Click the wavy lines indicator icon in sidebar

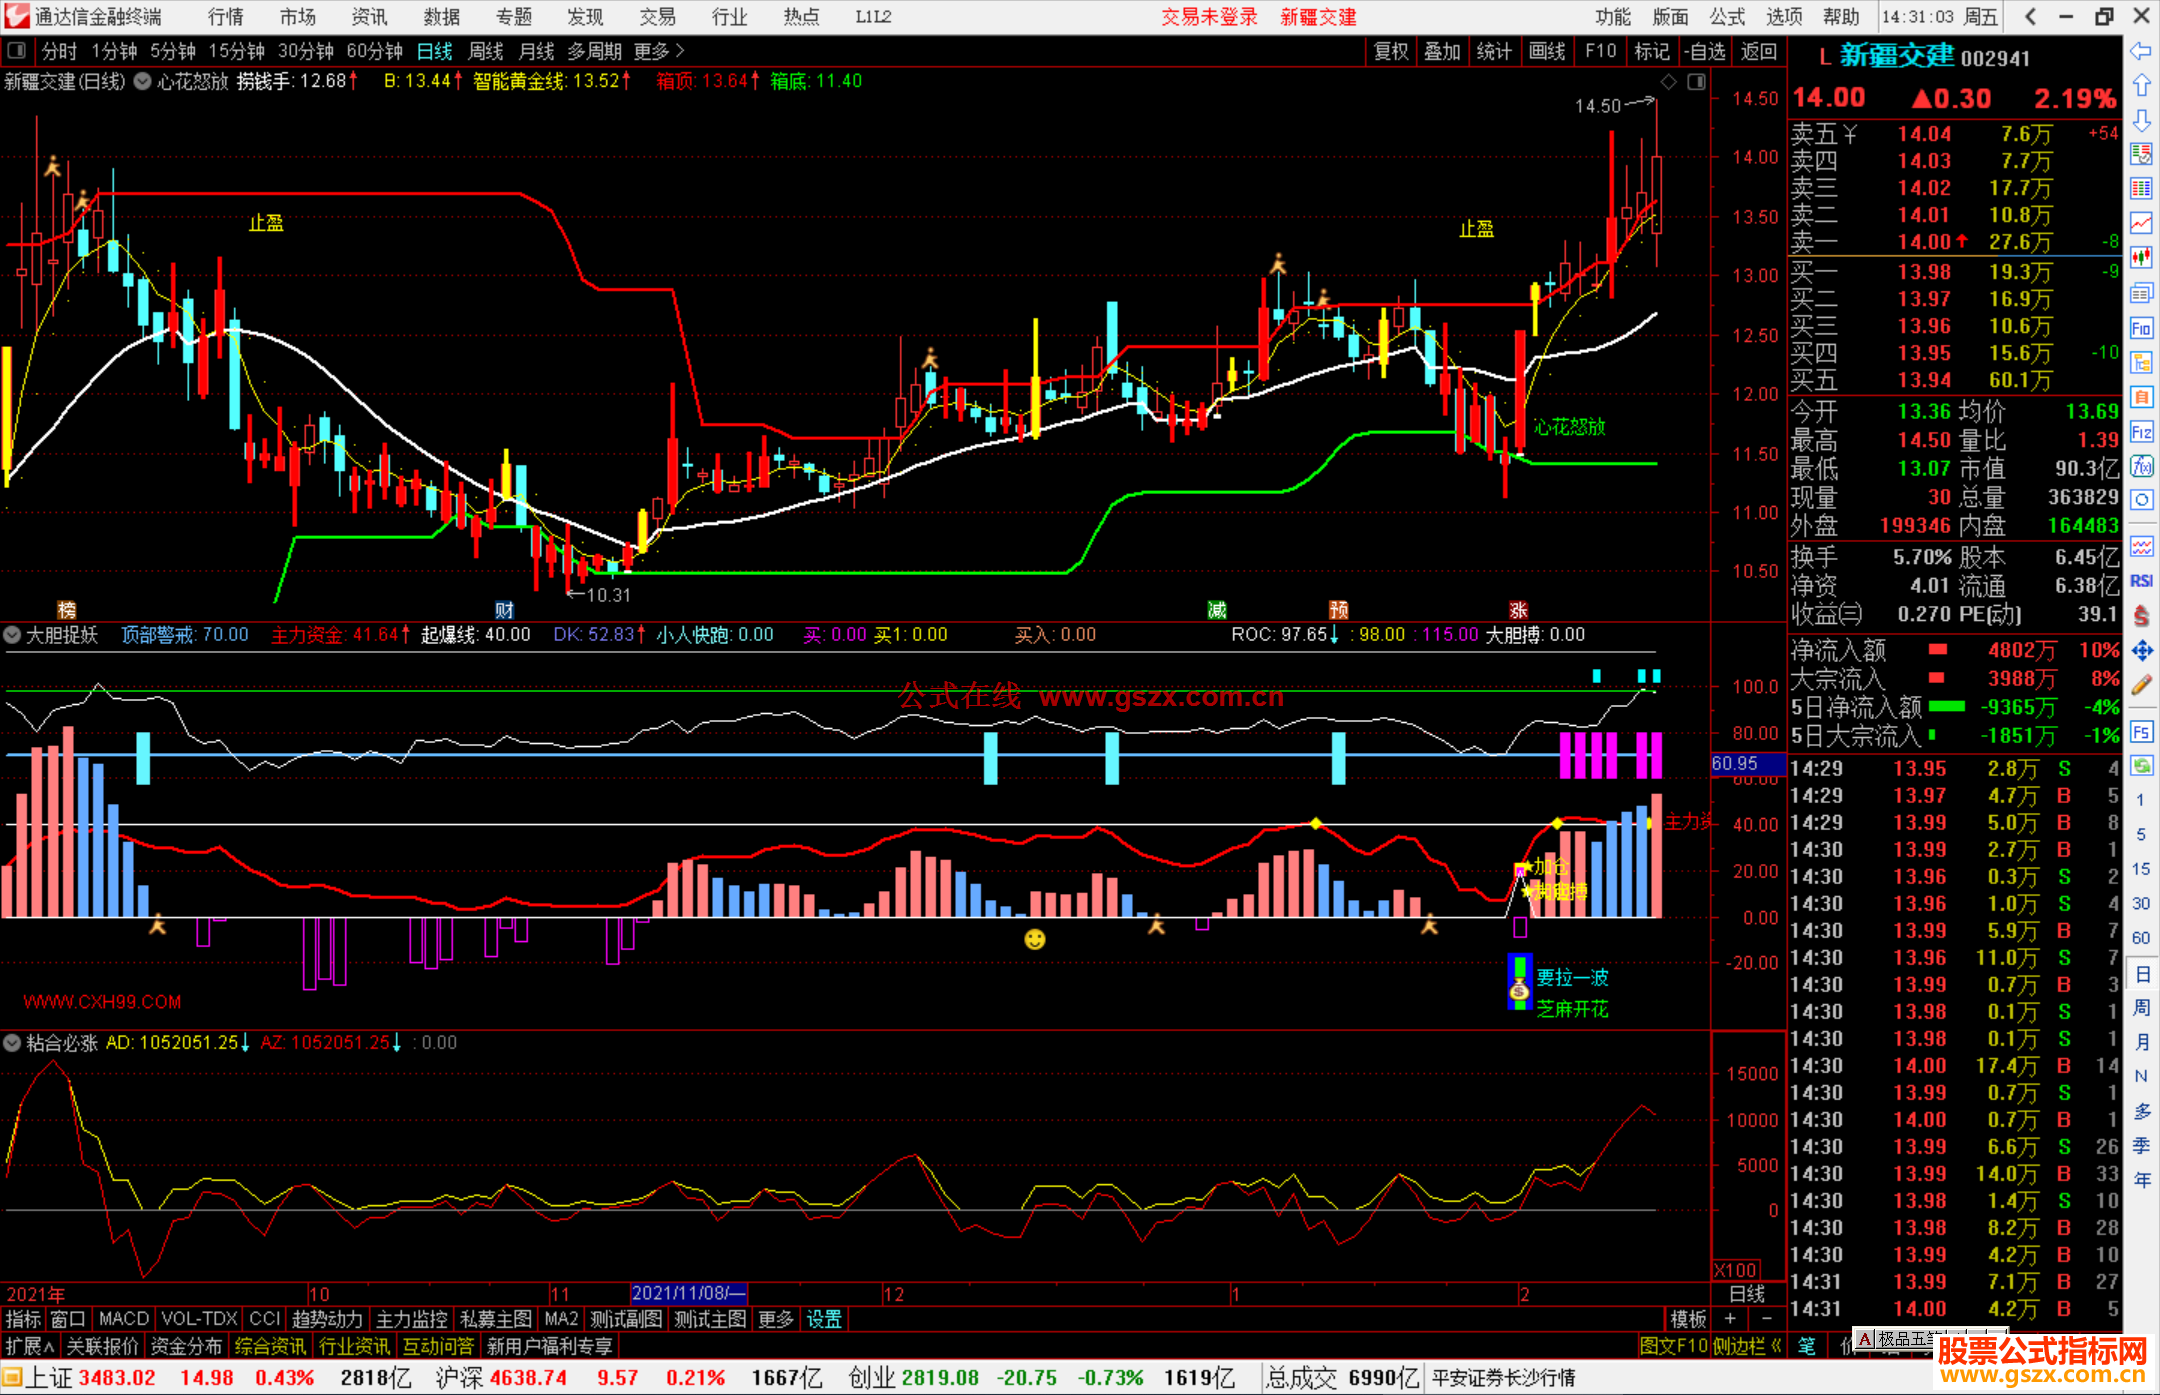tap(2141, 546)
